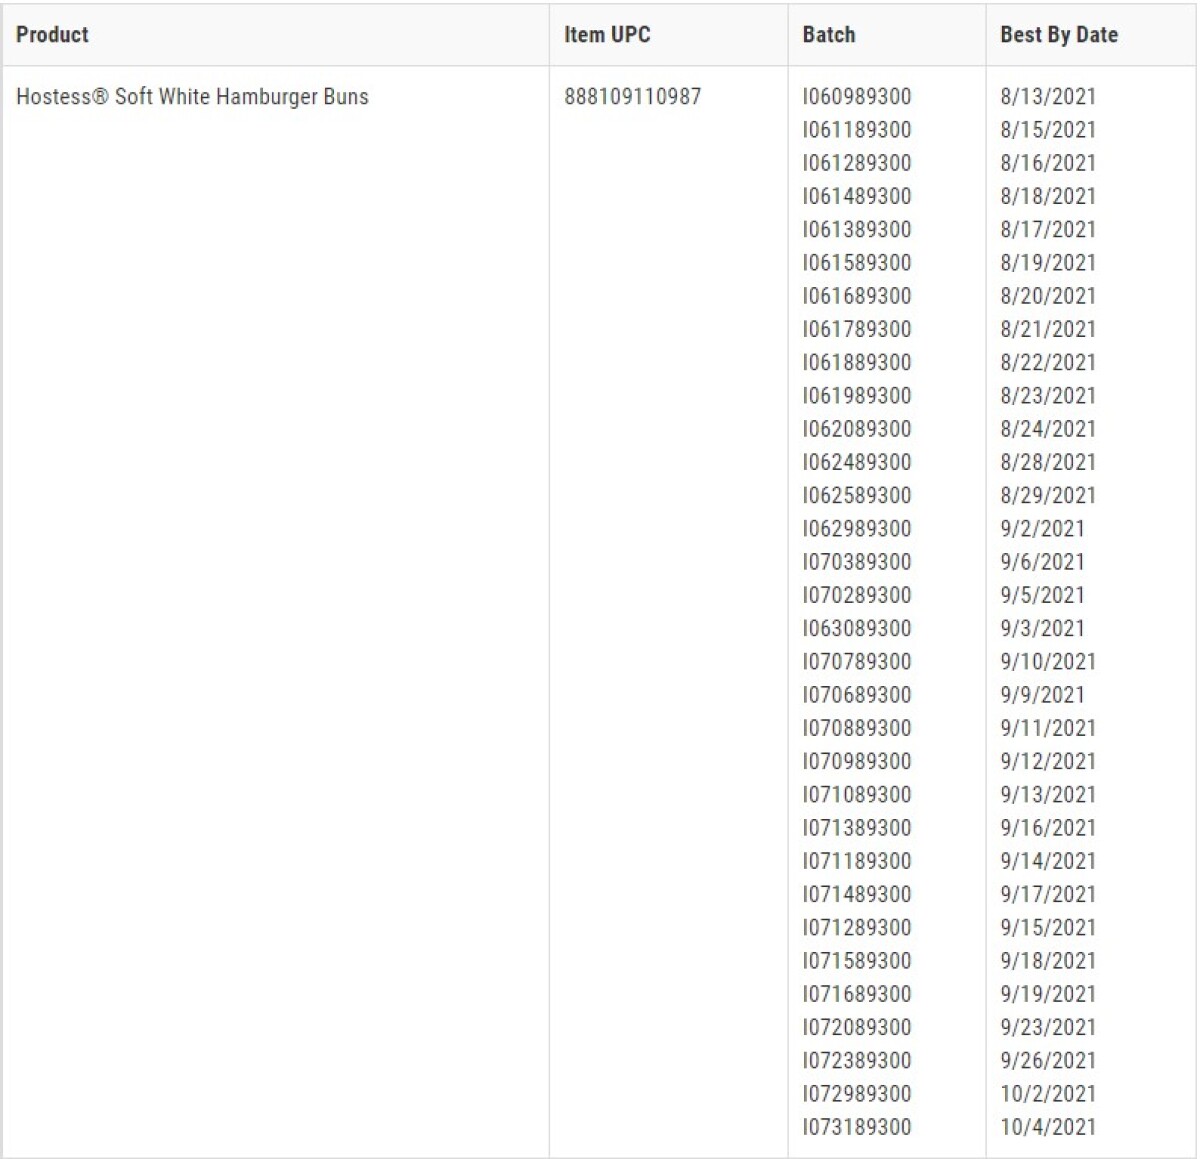Click the Best By Date column header
Screen dimensions: 1200x1159
click(x=1059, y=35)
